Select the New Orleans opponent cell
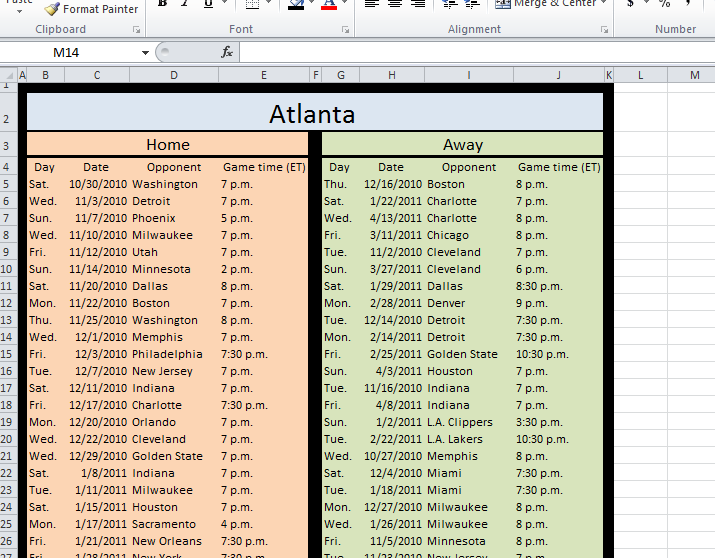 coord(174,541)
